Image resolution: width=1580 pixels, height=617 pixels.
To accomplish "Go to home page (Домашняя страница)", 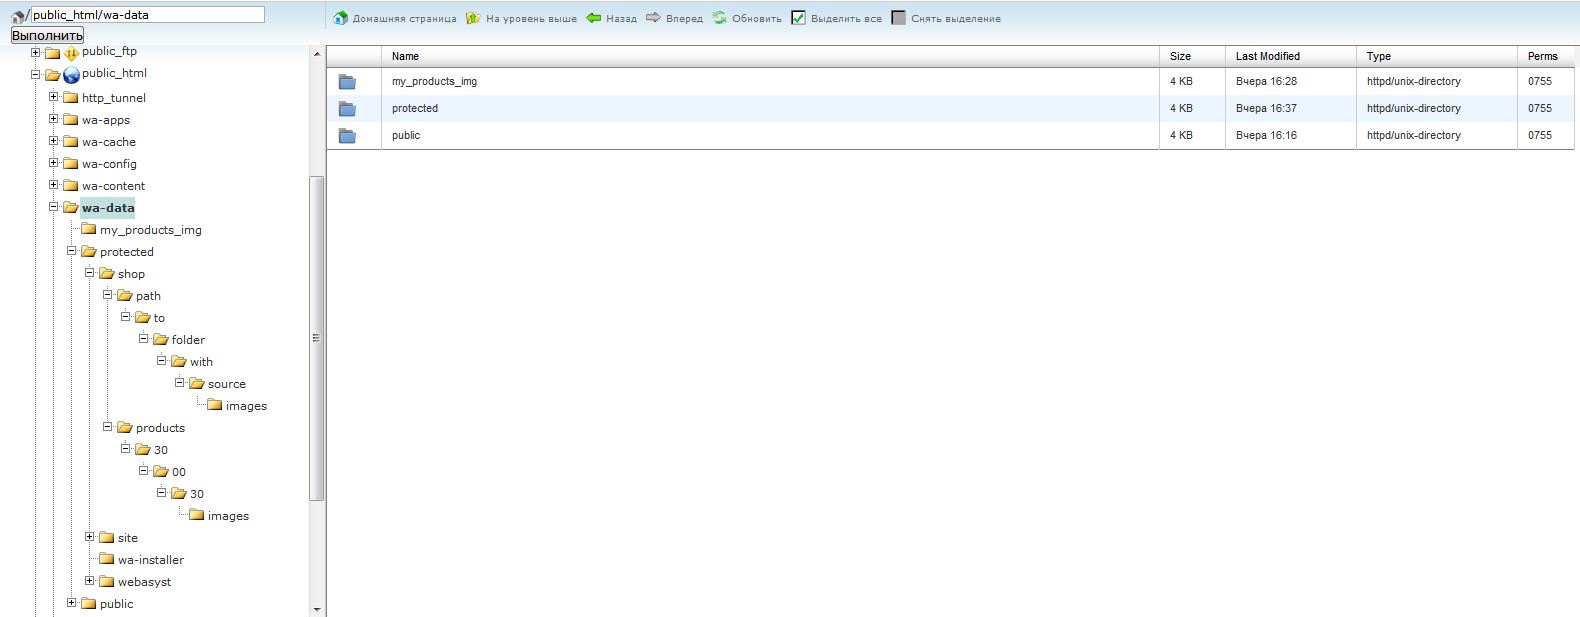I will [x=395, y=18].
